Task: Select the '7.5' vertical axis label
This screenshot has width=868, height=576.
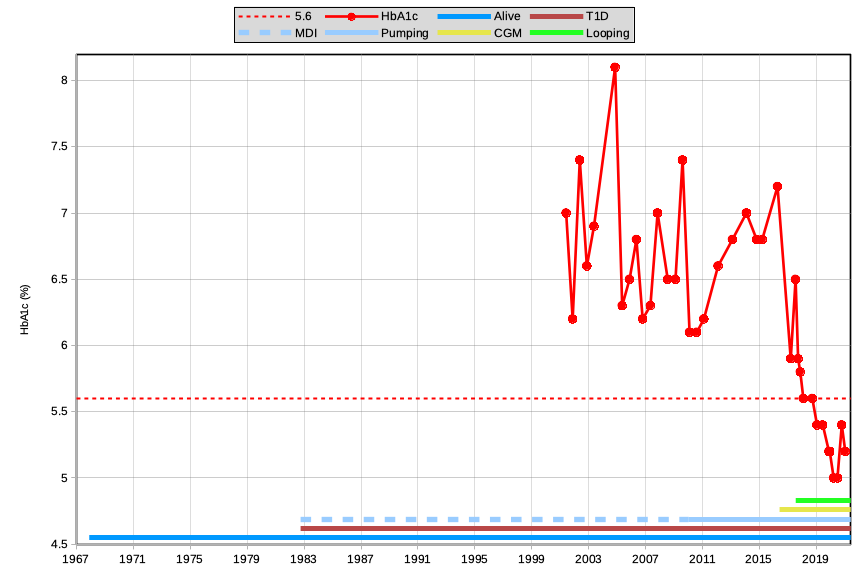Action: click(x=59, y=147)
